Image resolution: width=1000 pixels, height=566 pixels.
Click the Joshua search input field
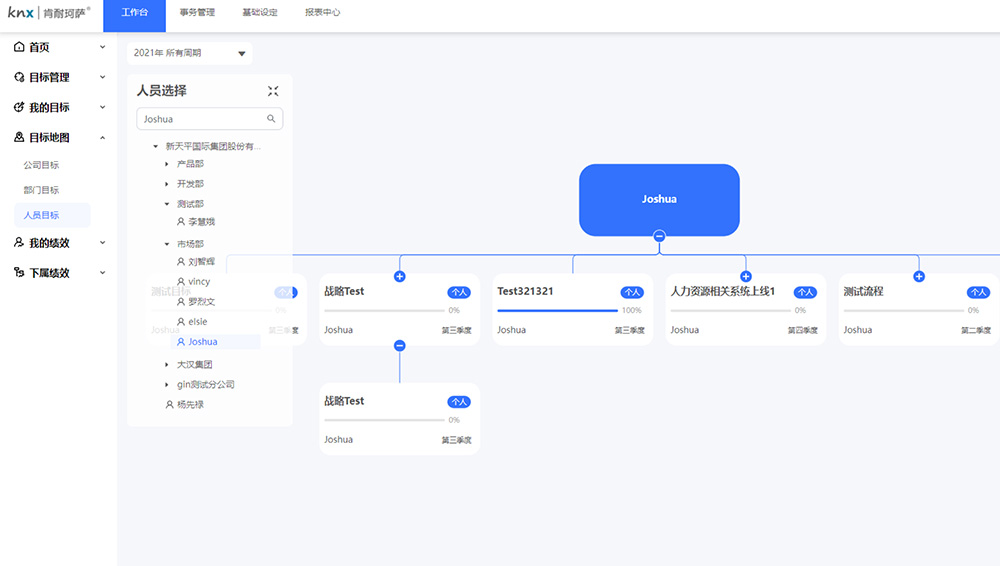(209, 119)
